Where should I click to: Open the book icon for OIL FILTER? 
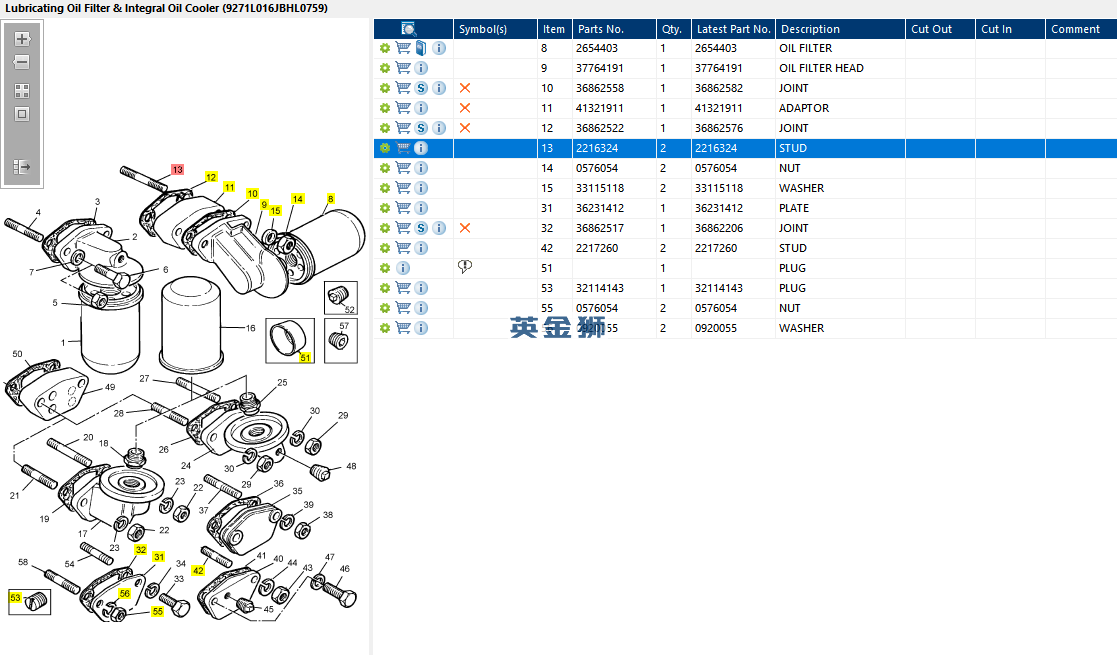[x=421, y=48]
